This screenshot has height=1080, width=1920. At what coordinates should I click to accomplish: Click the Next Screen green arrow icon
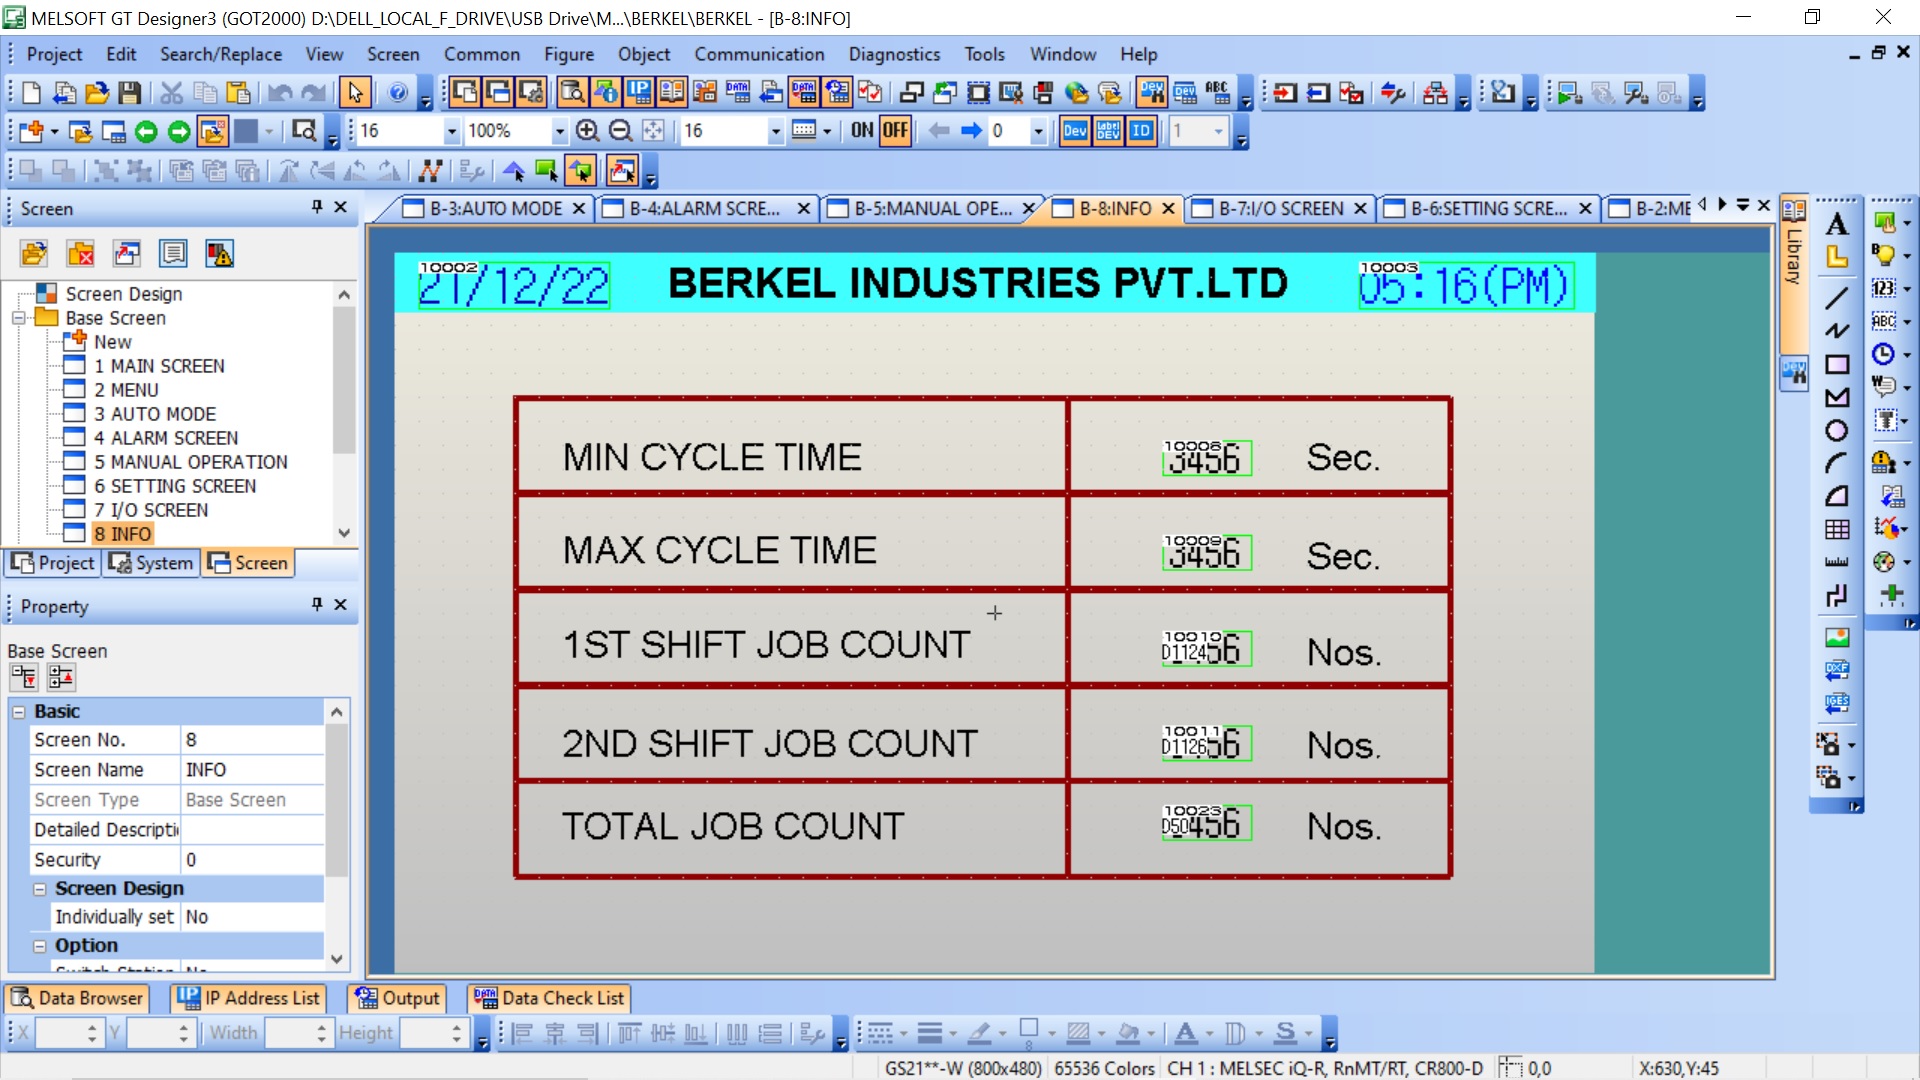pyautogui.click(x=179, y=131)
